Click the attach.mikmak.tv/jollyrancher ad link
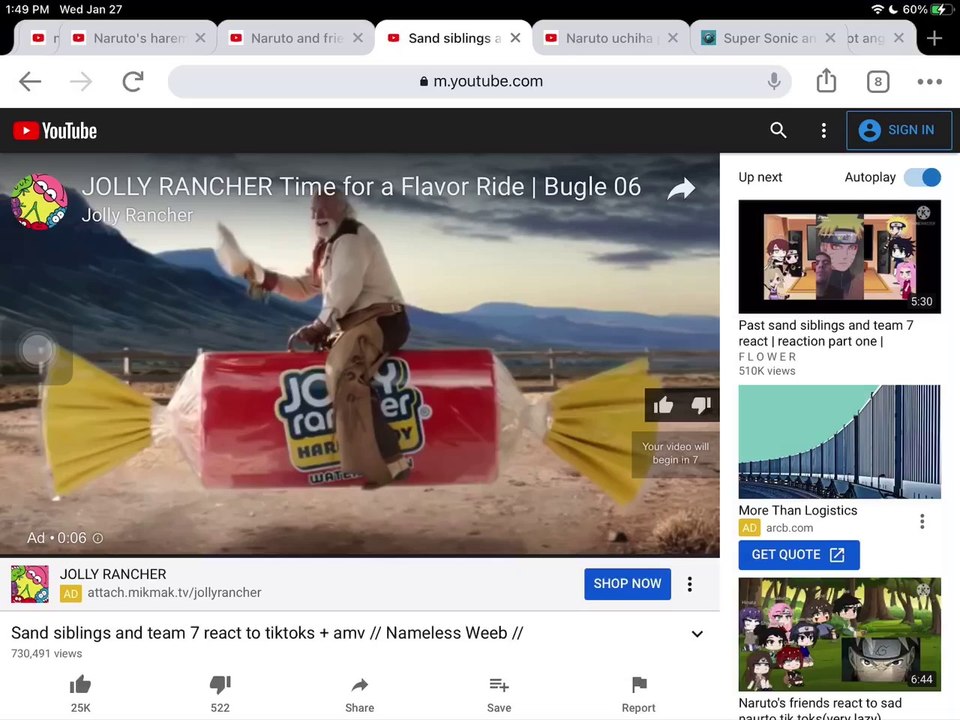960x720 pixels. (174, 593)
